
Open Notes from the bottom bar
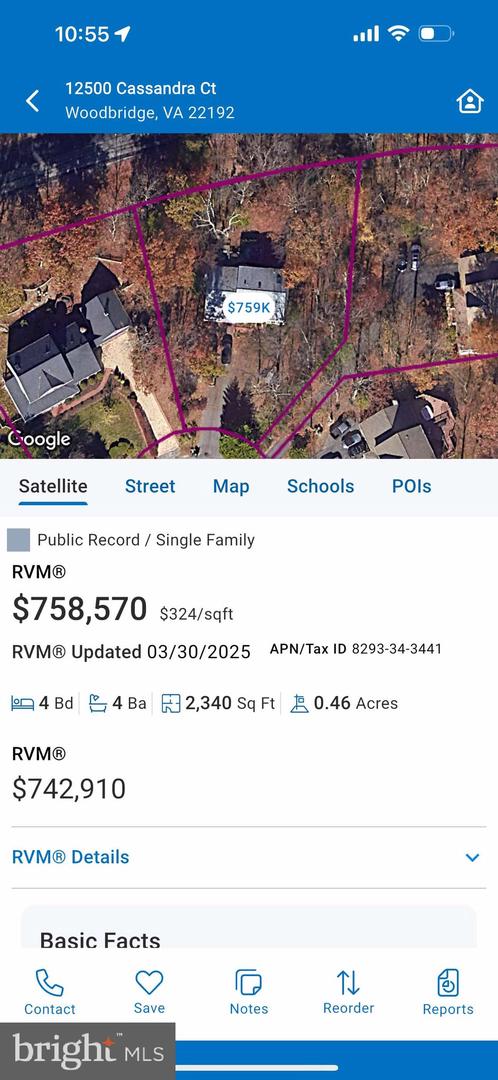[249, 983]
